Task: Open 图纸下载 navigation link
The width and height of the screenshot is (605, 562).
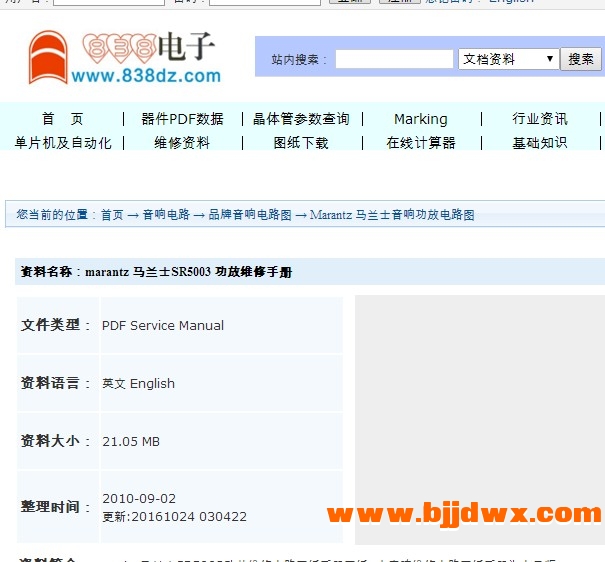Action: click(x=301, y=143)
